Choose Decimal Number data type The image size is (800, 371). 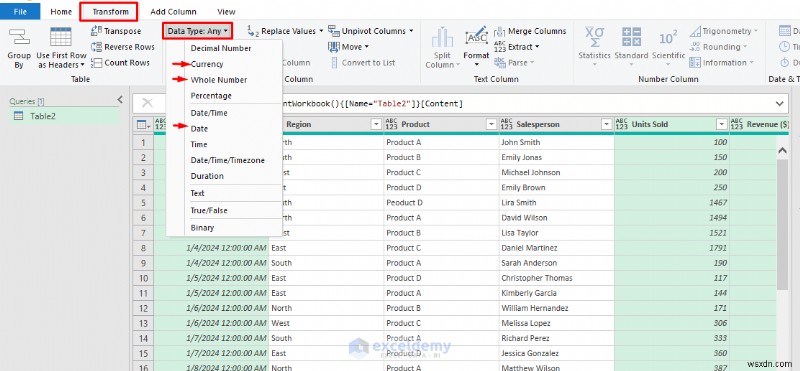[221, 48]
